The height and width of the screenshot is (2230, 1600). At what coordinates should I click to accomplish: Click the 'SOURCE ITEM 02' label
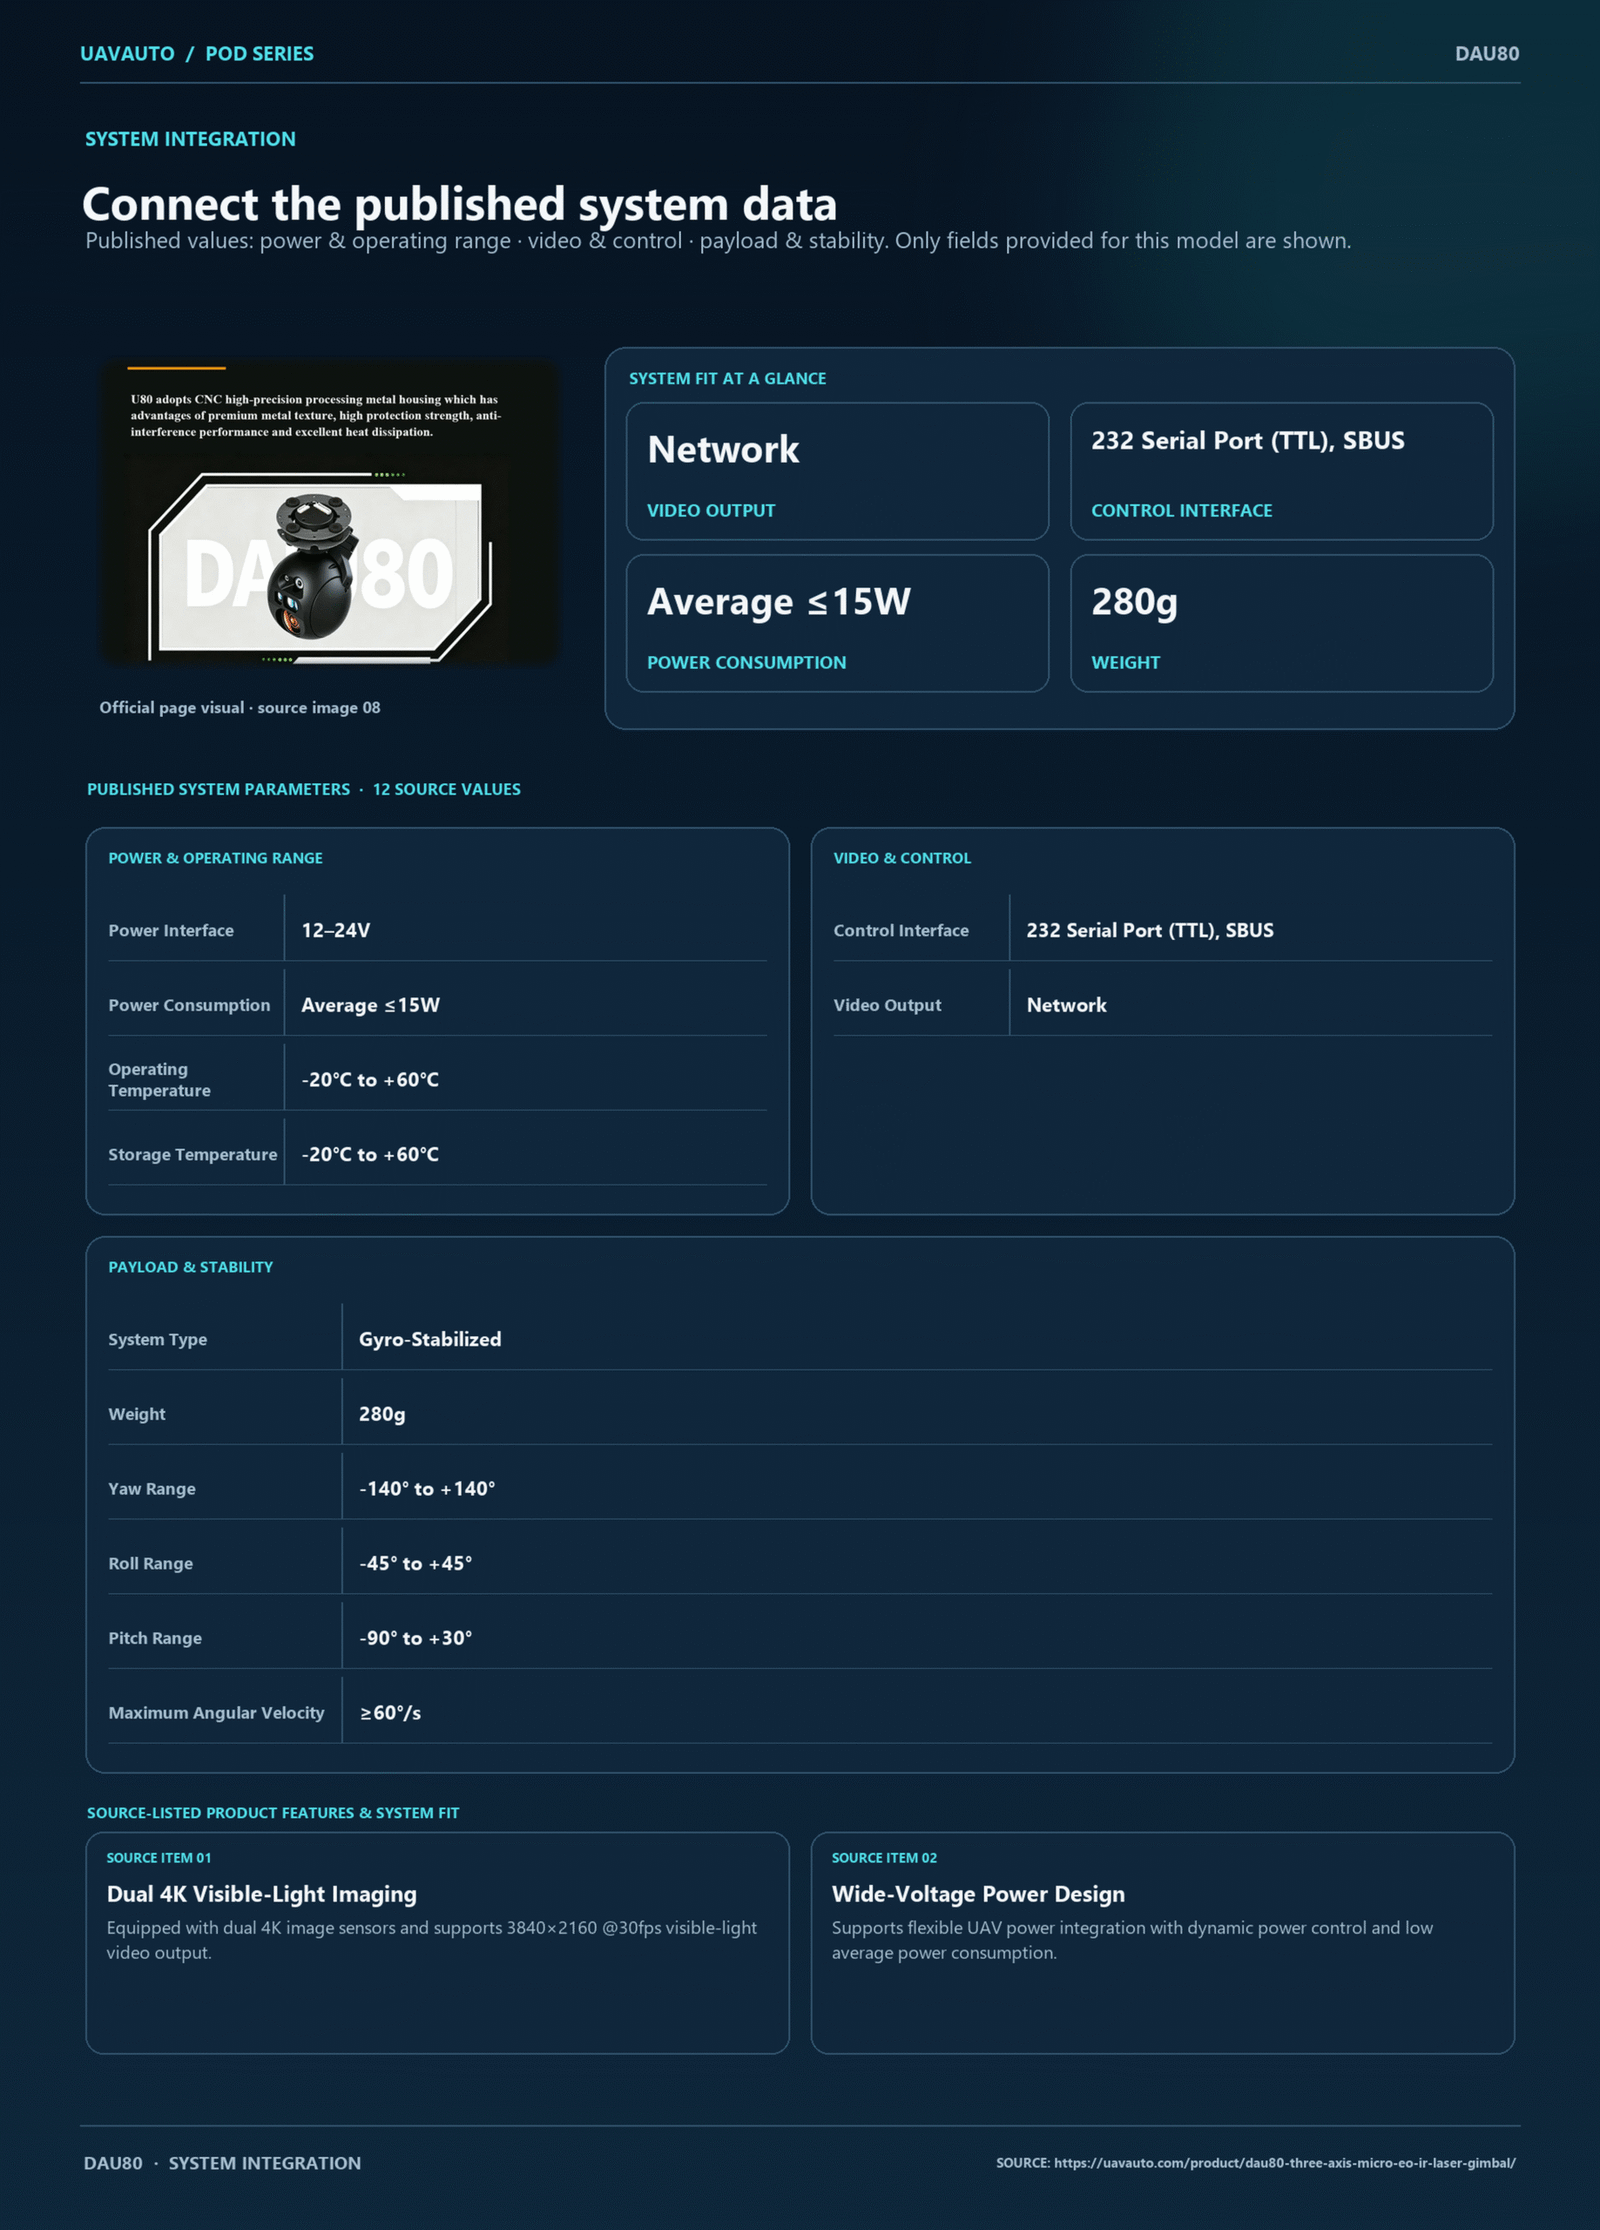click(884, 1858)
